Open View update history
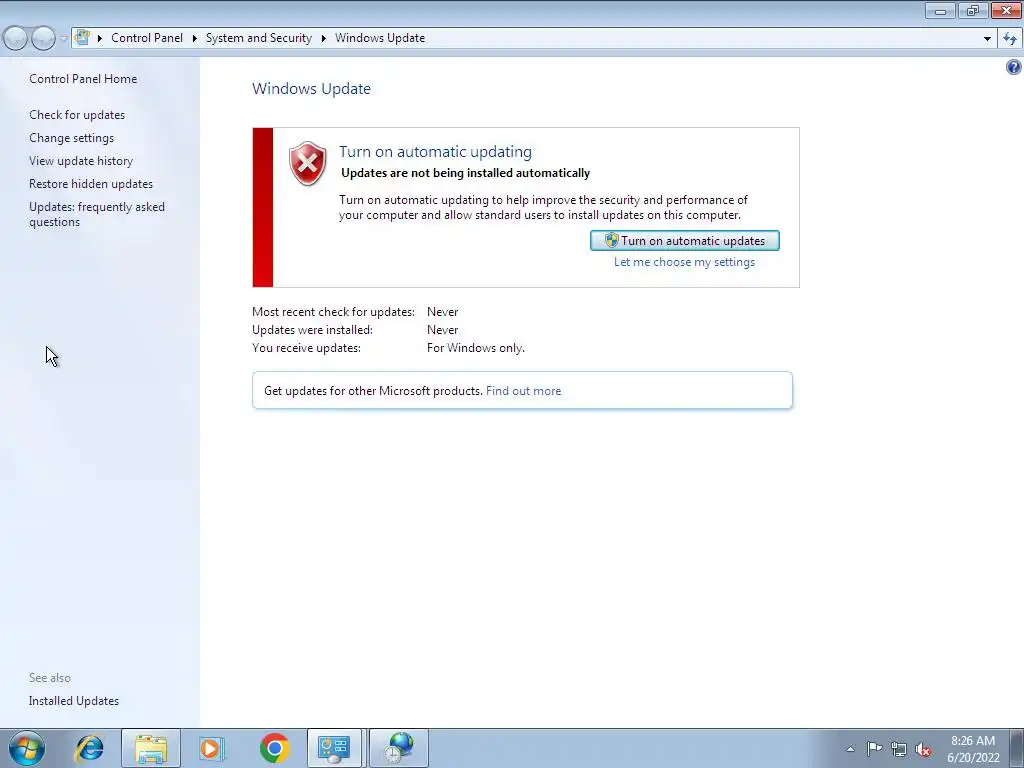 [x=81, y=161]
